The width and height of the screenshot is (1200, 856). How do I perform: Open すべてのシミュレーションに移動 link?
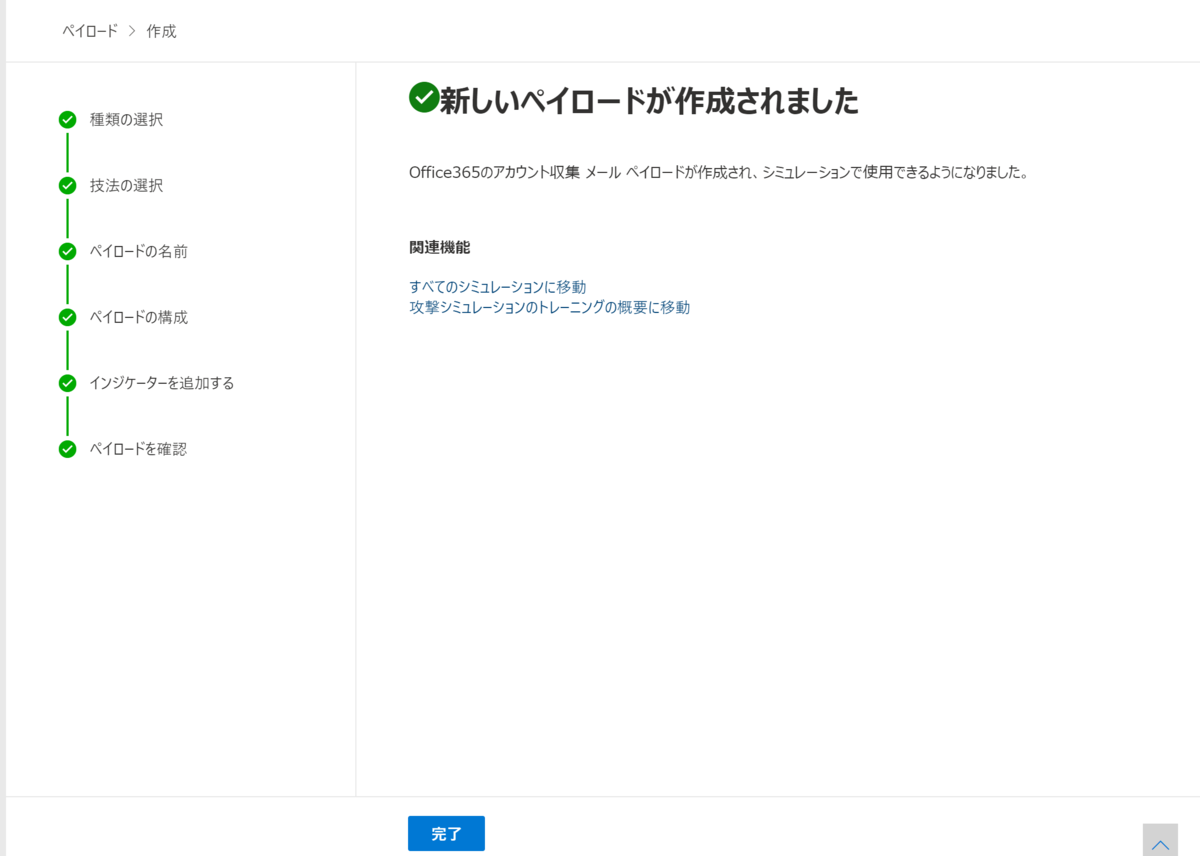click(498, 287)
